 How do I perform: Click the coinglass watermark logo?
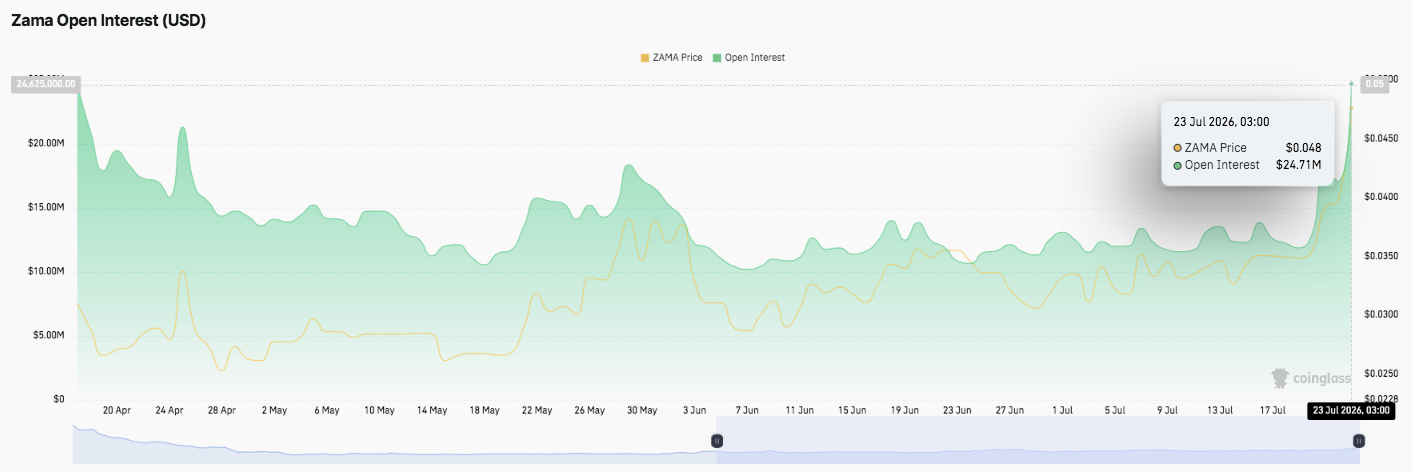1310,378
